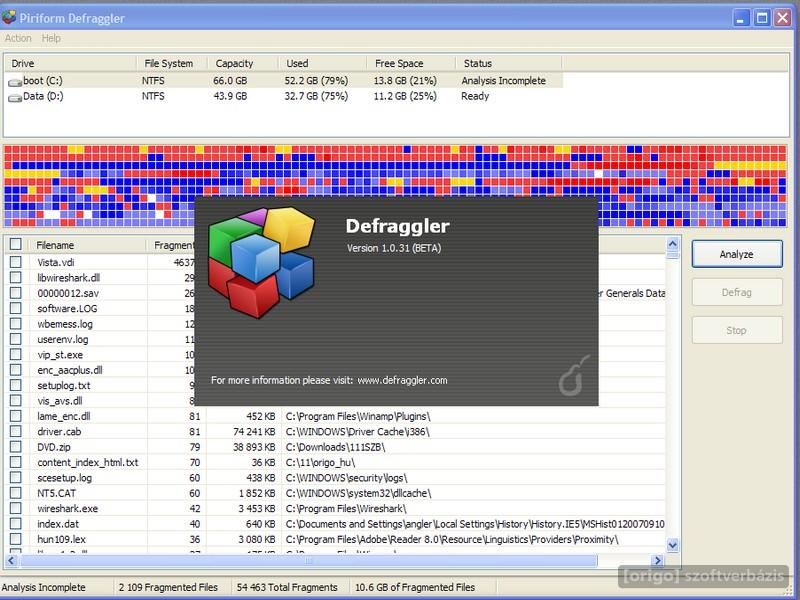Image resolution: width=800 pixels, height=600 pixels.
Task: Check the box for vip_st.exe
Action: 16,354
